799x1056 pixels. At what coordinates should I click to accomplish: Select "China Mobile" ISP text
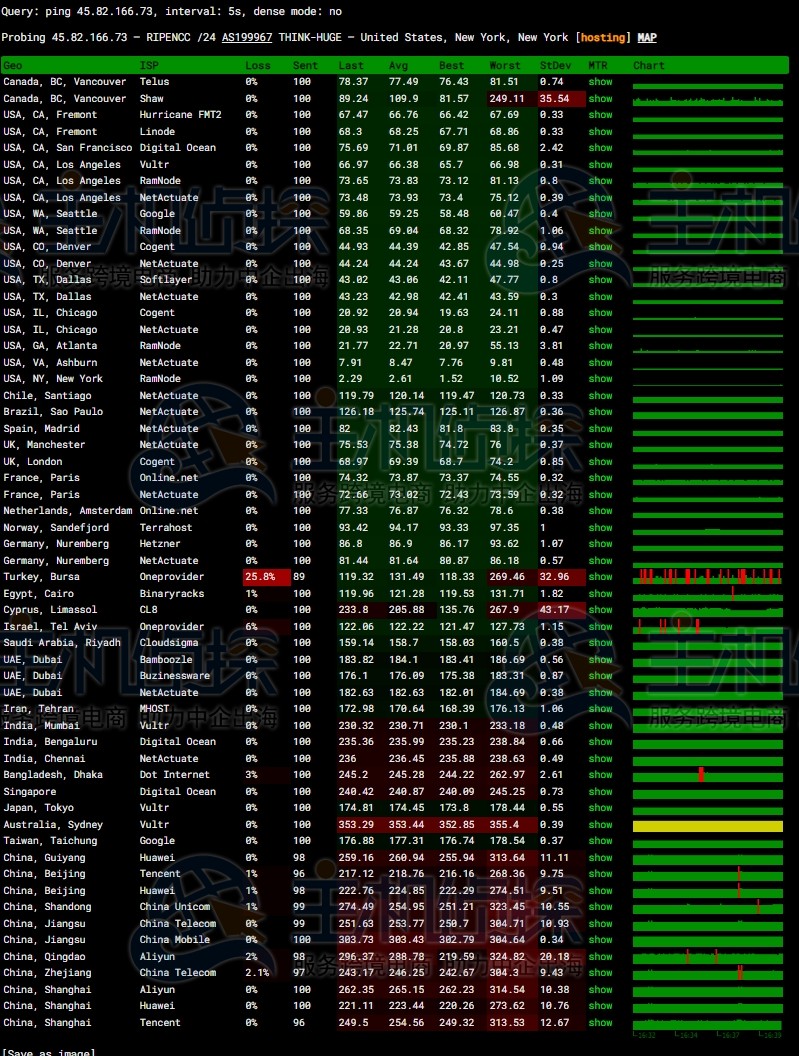pos(174,939)
